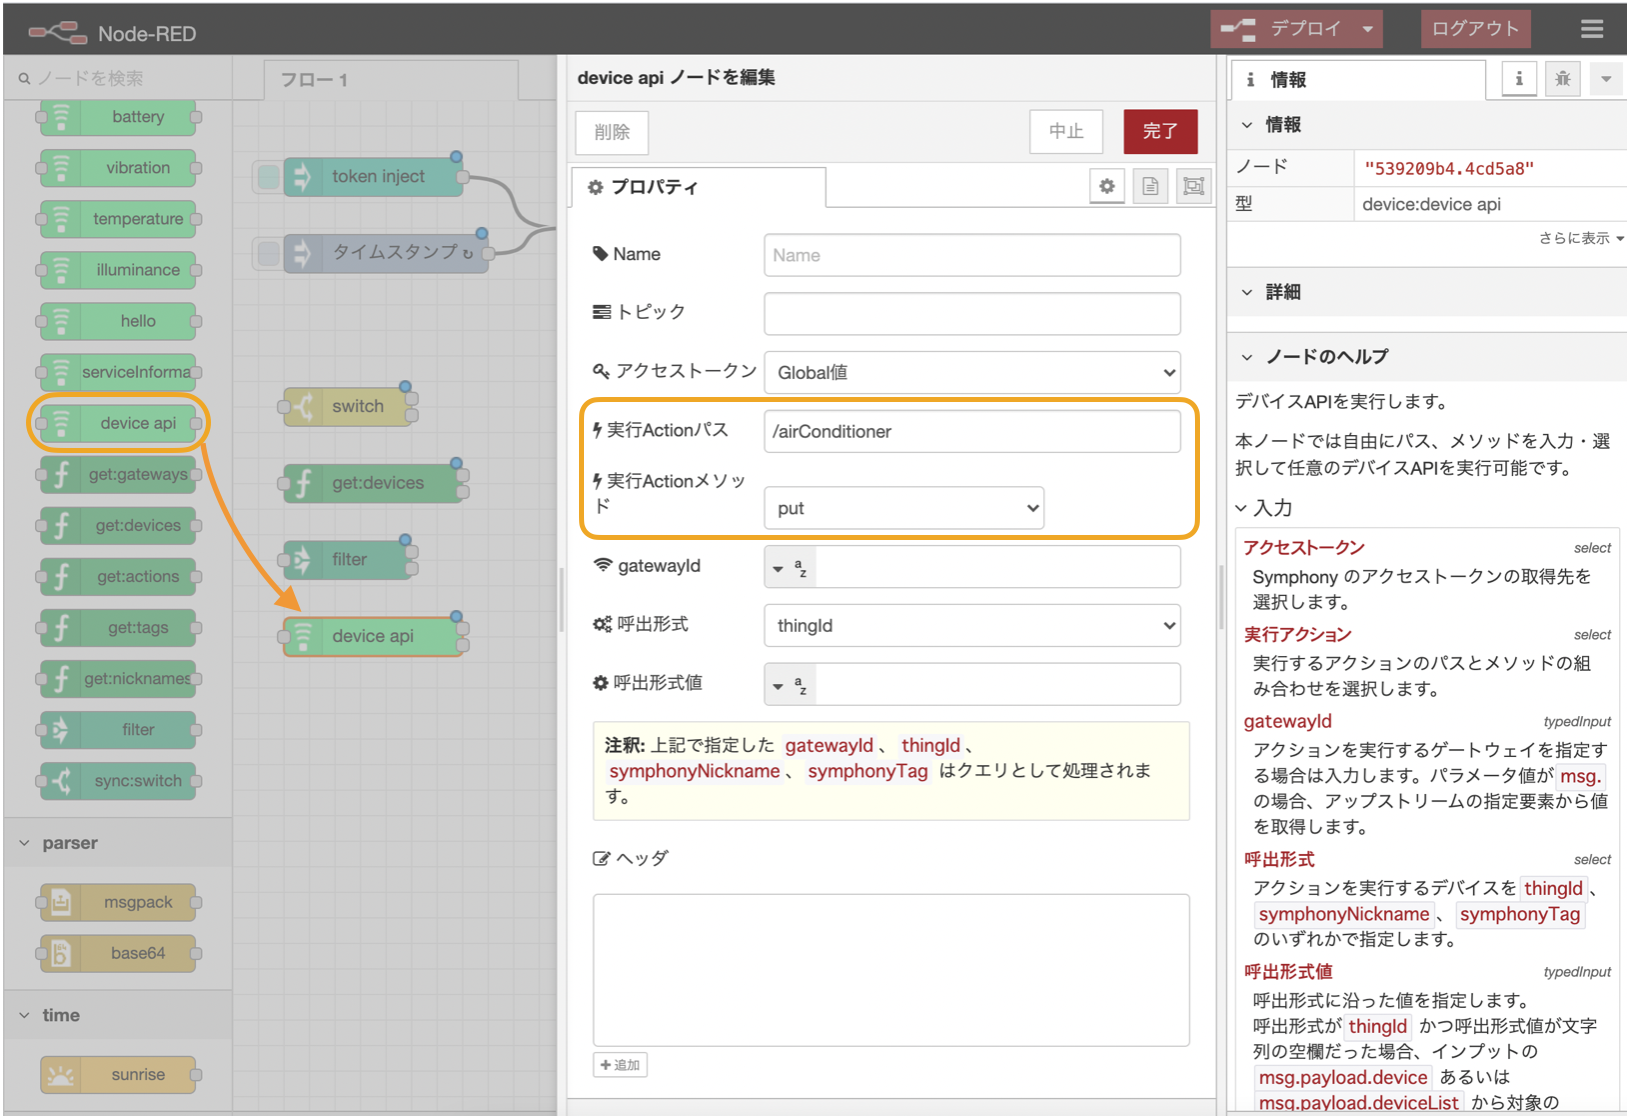
Task: Select the serviceInforma palette node
Action: 118,372
